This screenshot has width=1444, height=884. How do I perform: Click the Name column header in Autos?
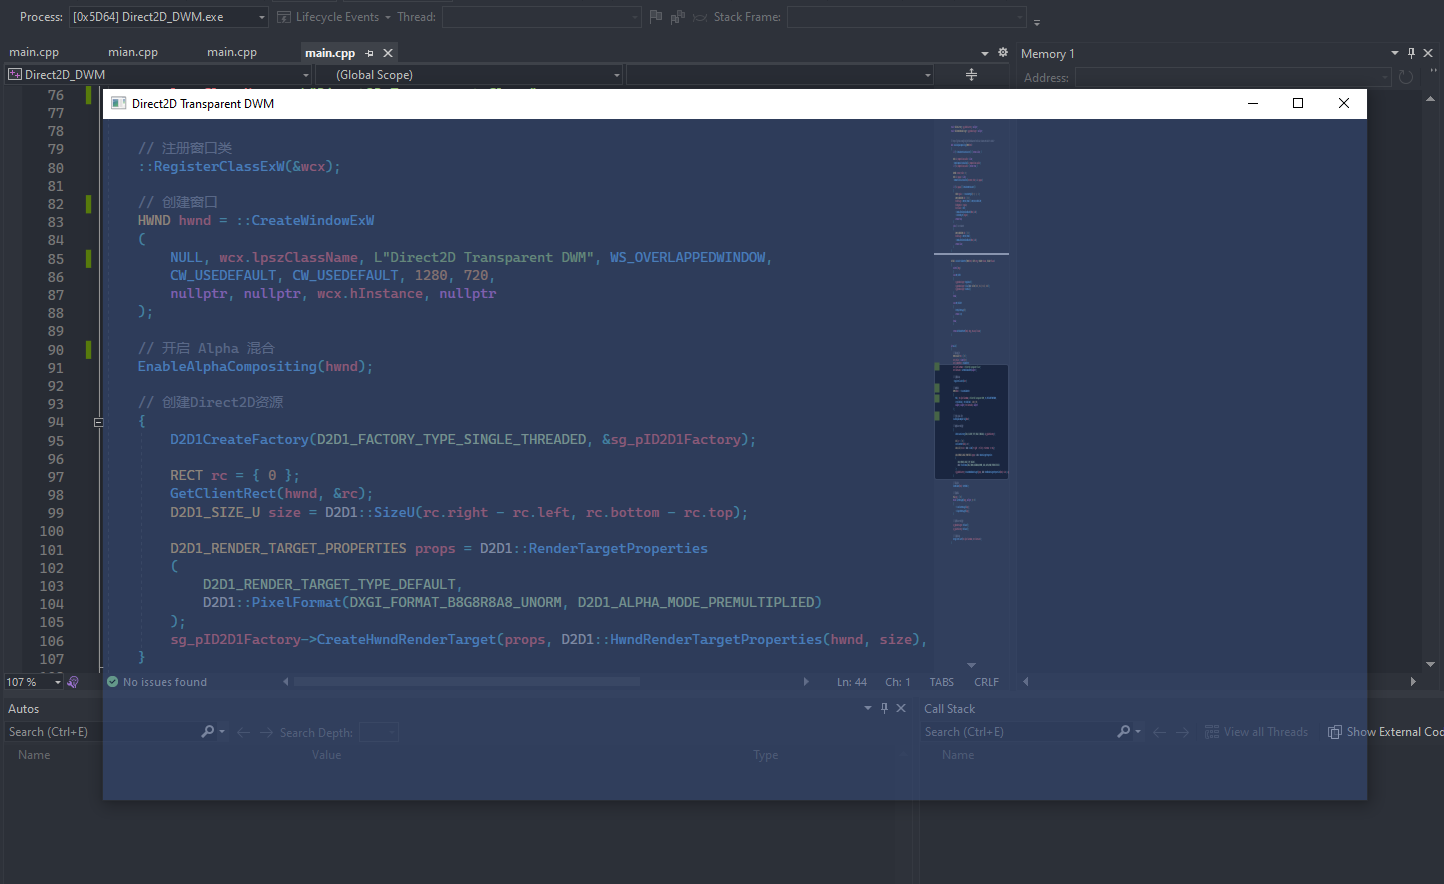tap(34, 755)
